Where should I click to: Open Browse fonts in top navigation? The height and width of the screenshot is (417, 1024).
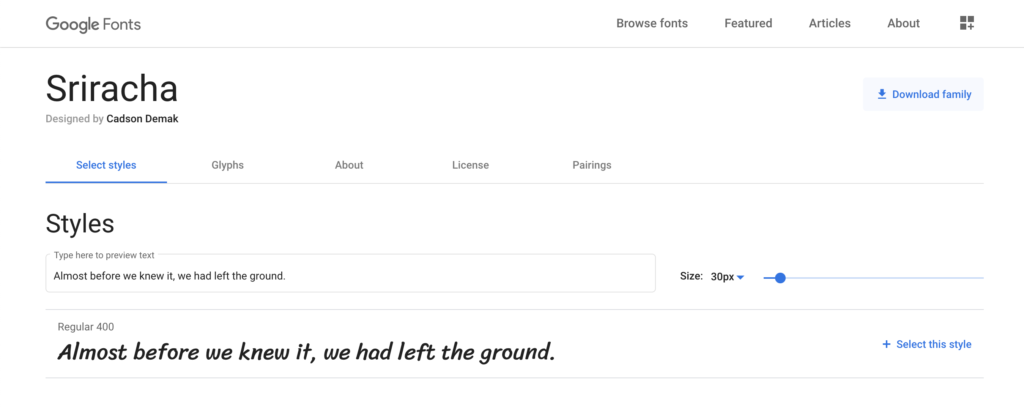pos(652,23)
